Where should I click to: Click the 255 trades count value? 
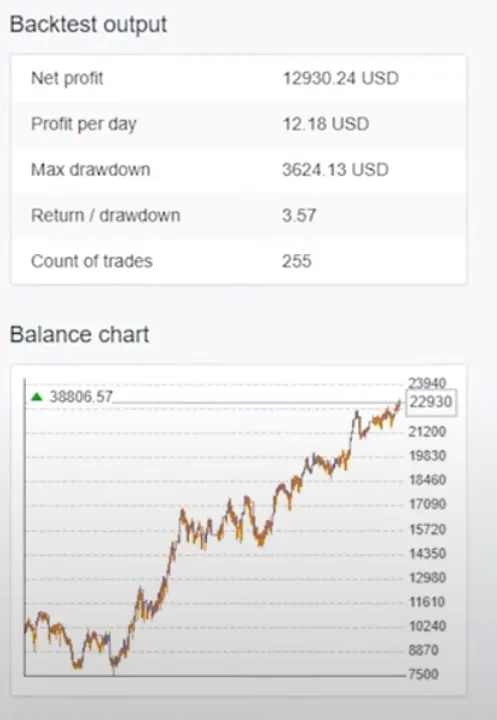(297, 261)
